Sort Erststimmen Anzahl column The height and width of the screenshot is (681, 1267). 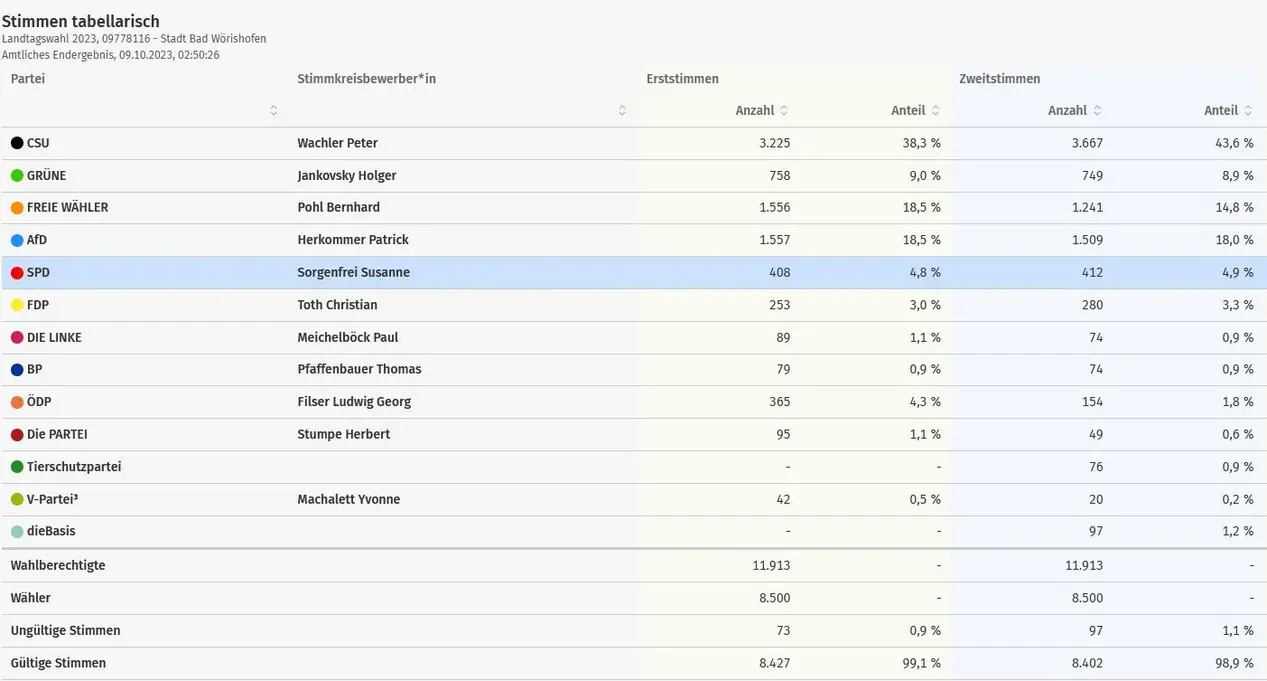click(784, 111)
